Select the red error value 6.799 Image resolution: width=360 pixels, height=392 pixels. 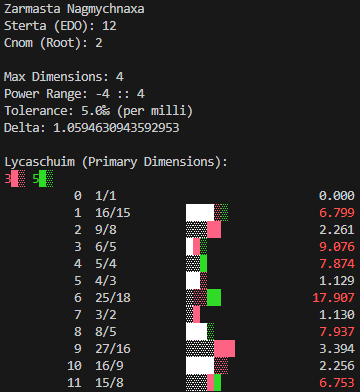(337, 213)
